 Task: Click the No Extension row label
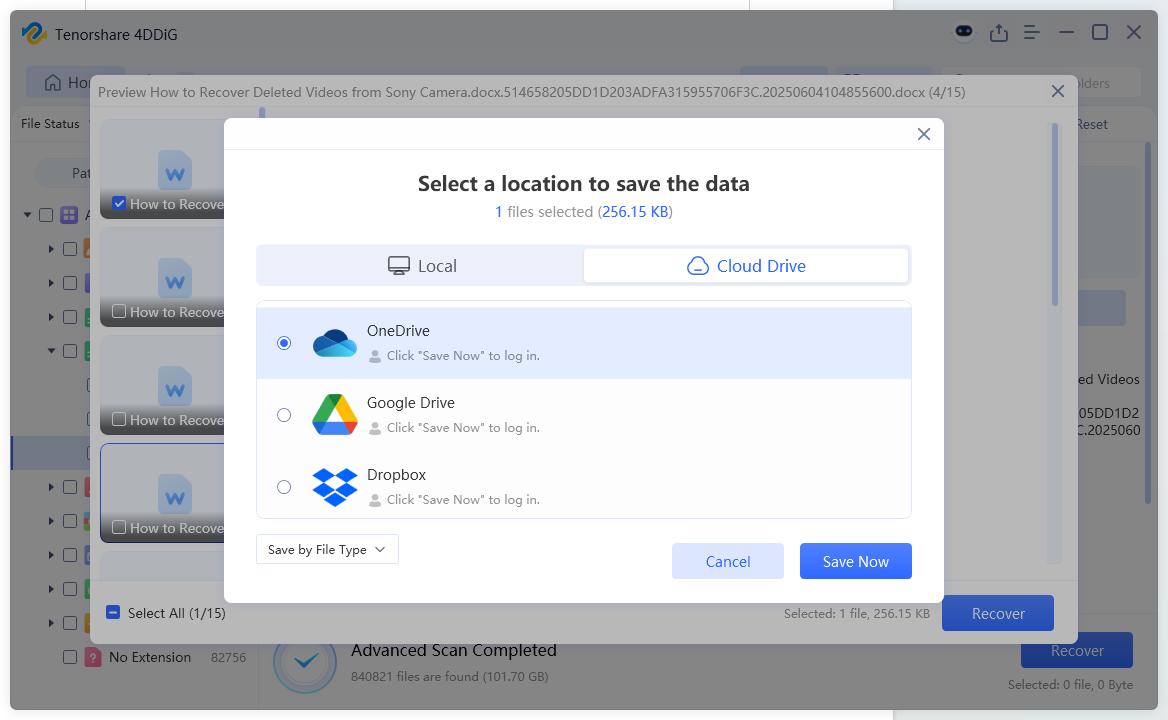(x=150, y=657)
